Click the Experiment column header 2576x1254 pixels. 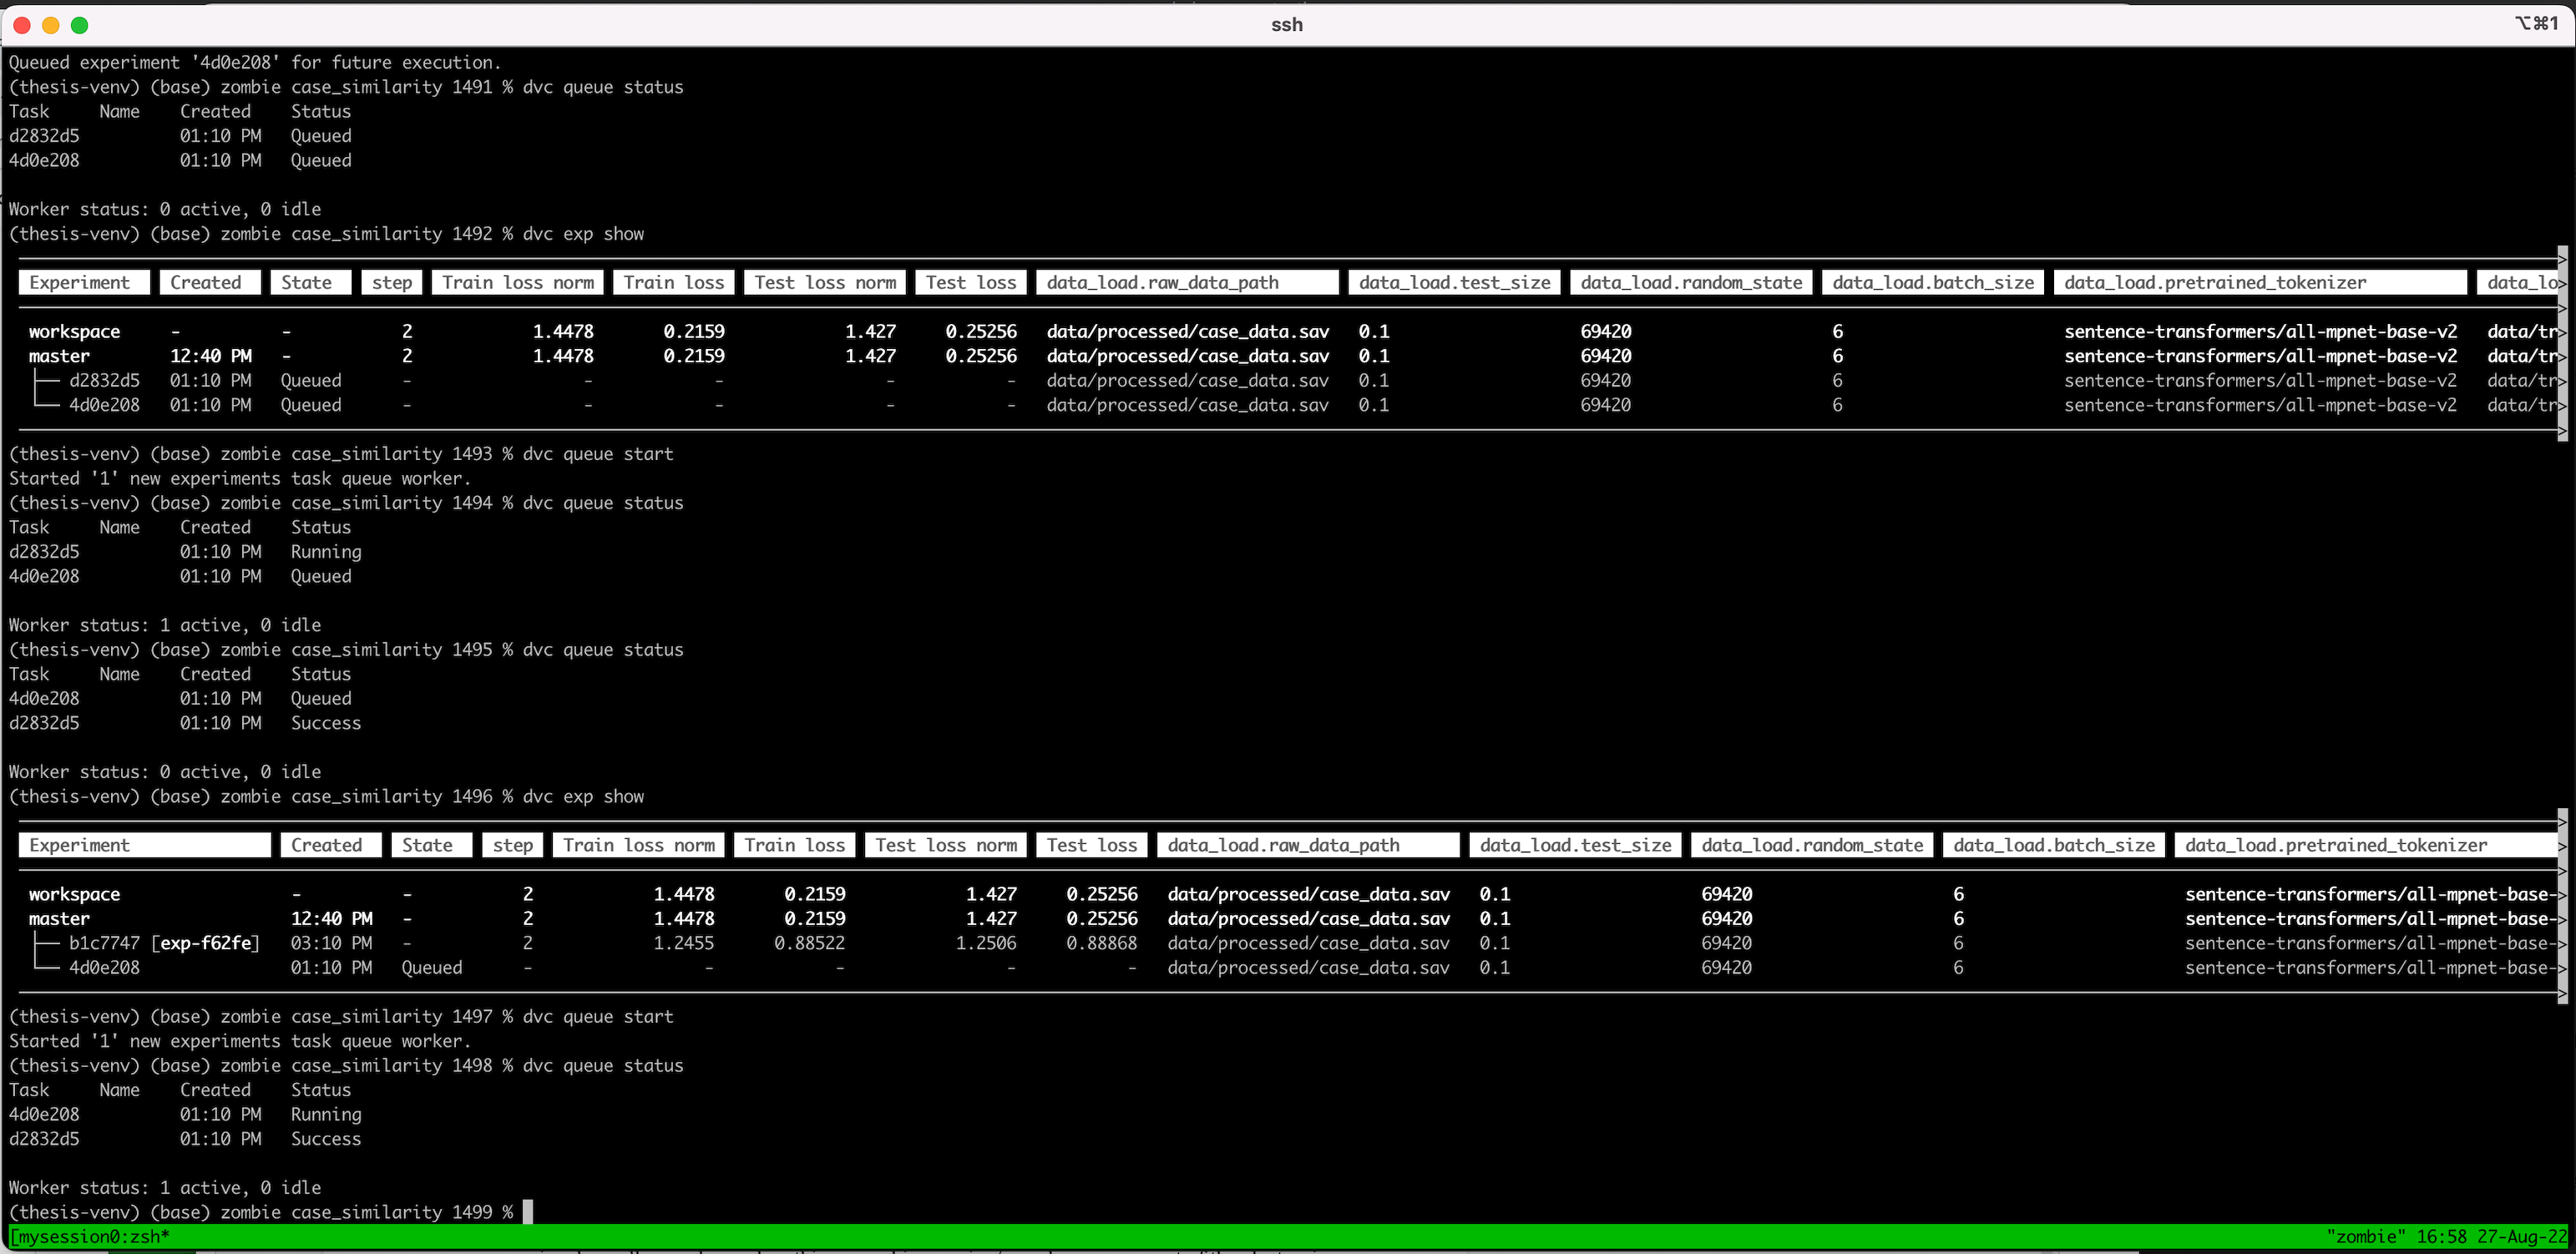click(83, 282)
